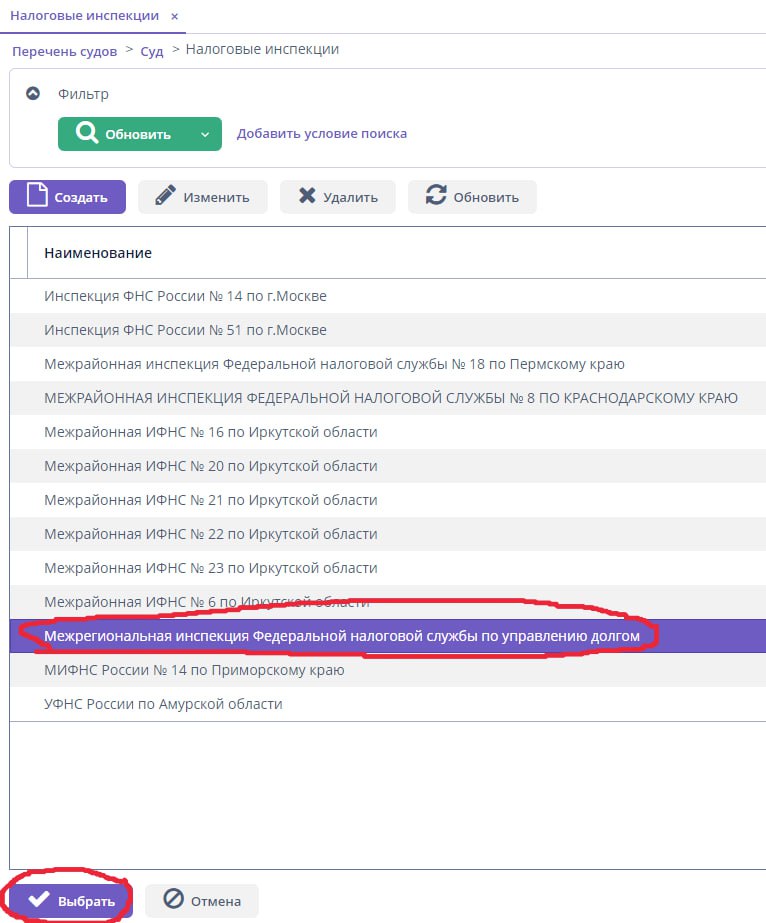Select row Инспекция ФНС России № 14 по г.Москве

click(185, 296)
